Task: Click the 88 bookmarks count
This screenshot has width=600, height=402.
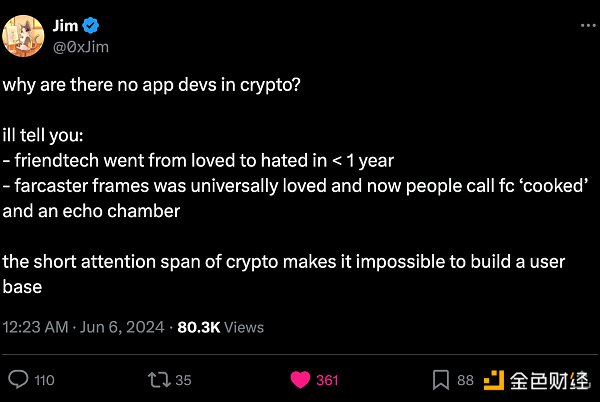Action: coord(465,380)
